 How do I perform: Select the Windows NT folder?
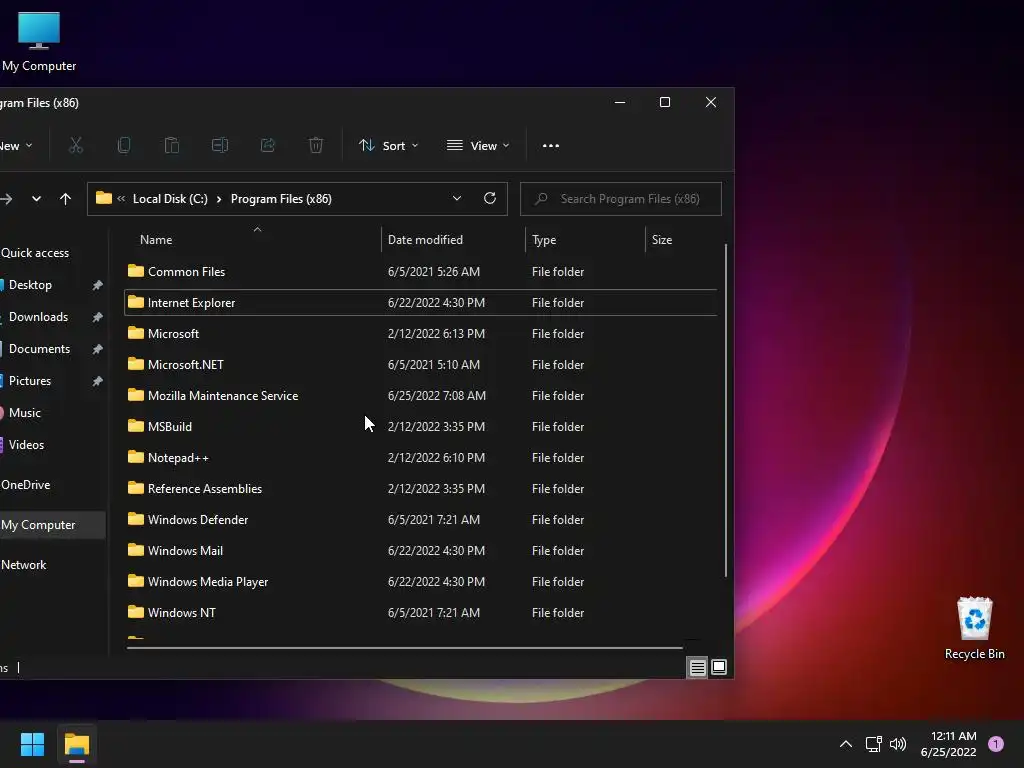421,613
